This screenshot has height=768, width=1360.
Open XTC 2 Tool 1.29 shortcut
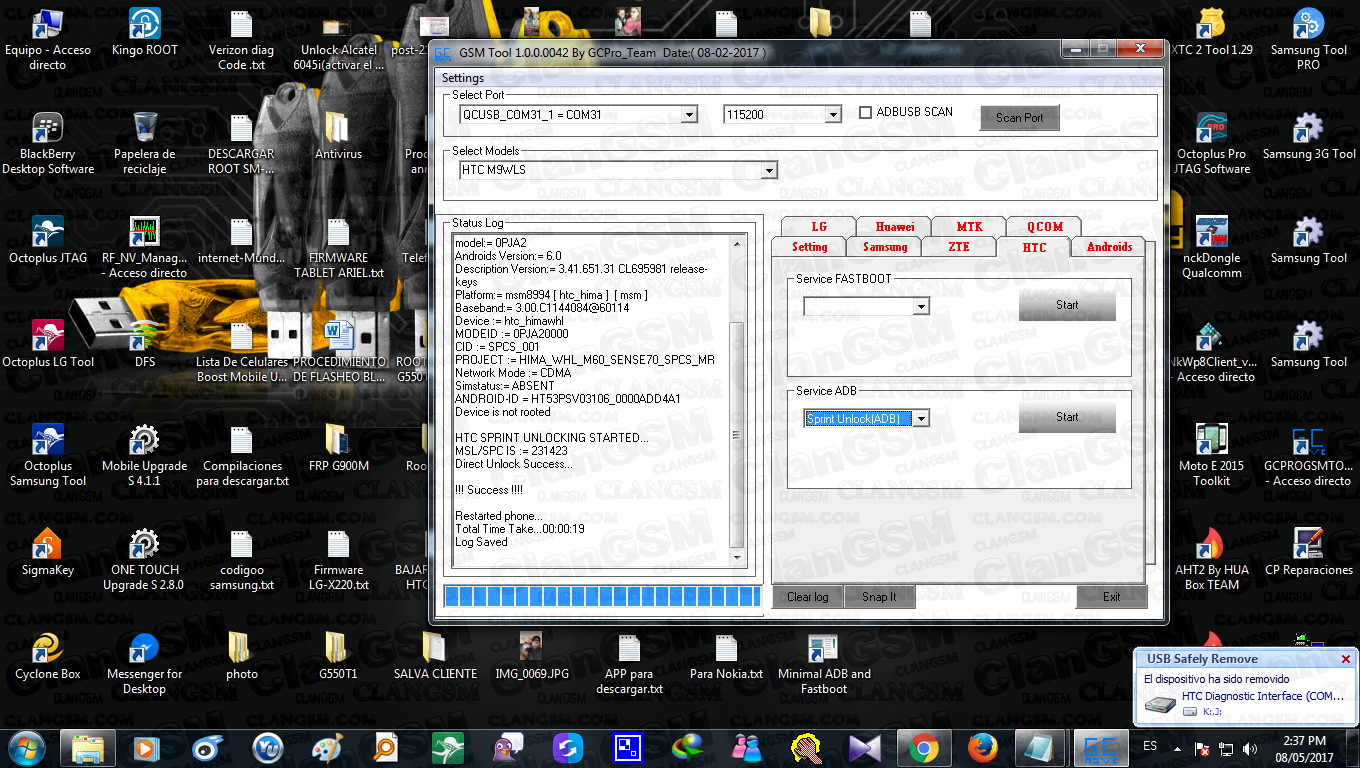[1212, 34]
